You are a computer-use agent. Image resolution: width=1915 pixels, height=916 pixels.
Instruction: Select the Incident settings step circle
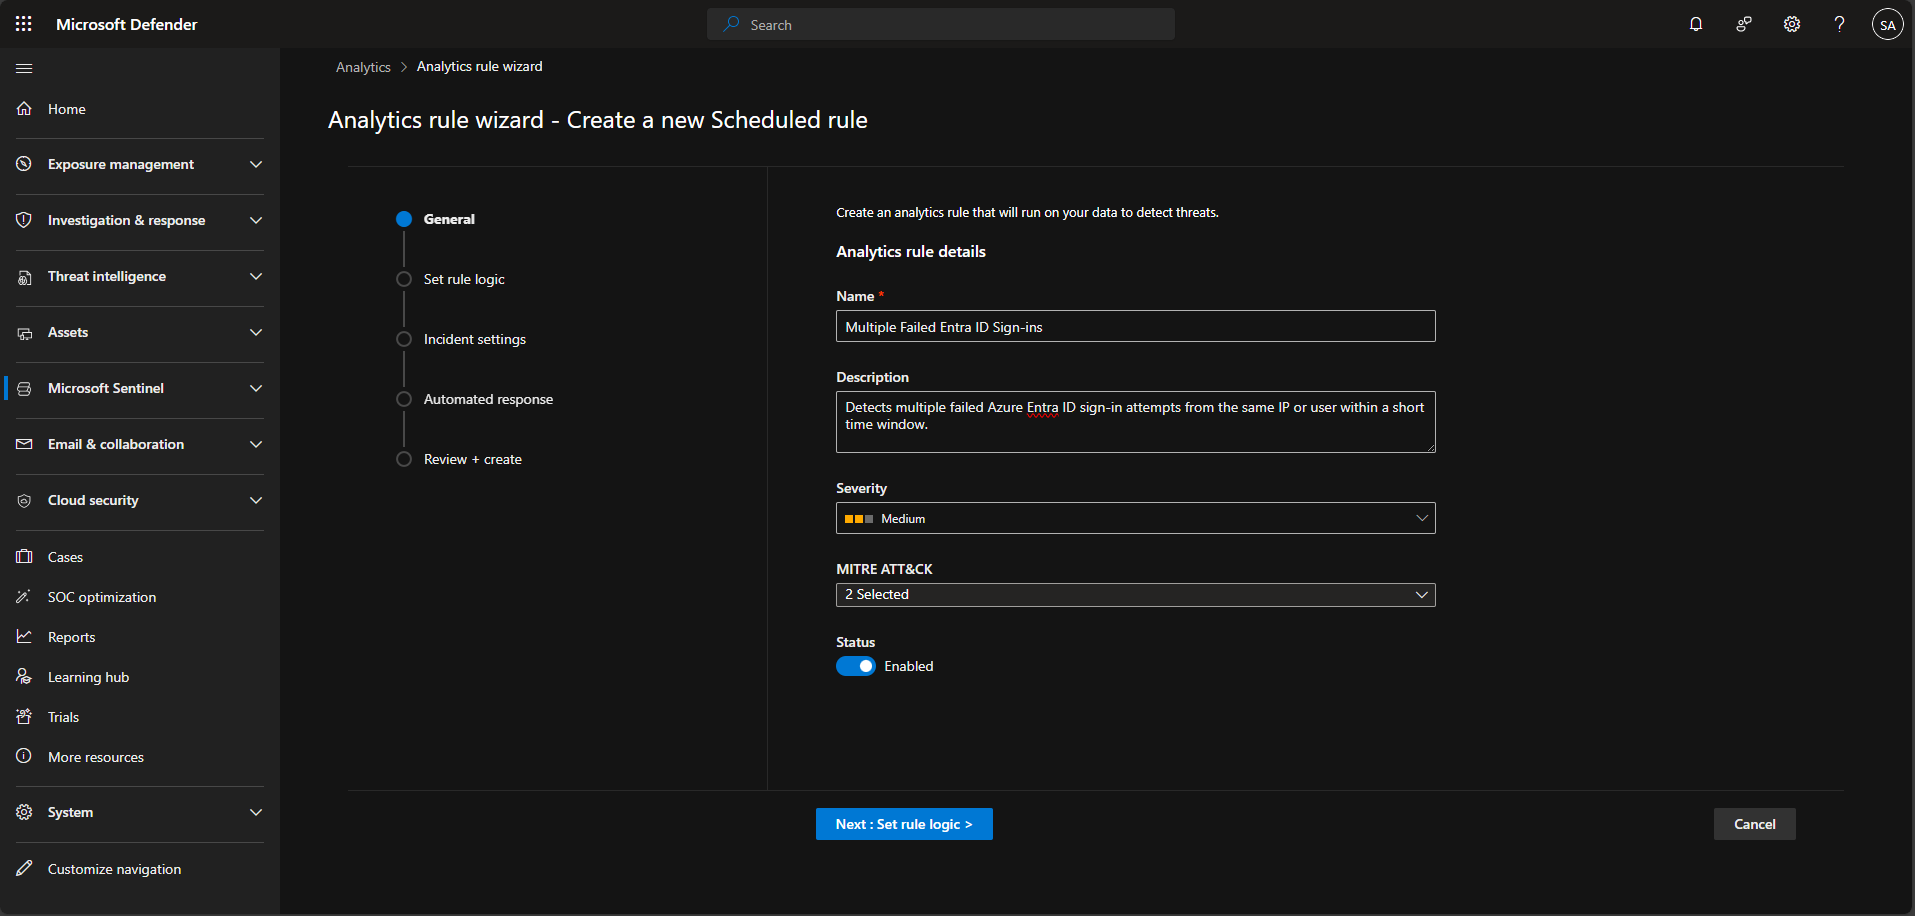pos(404,339)
